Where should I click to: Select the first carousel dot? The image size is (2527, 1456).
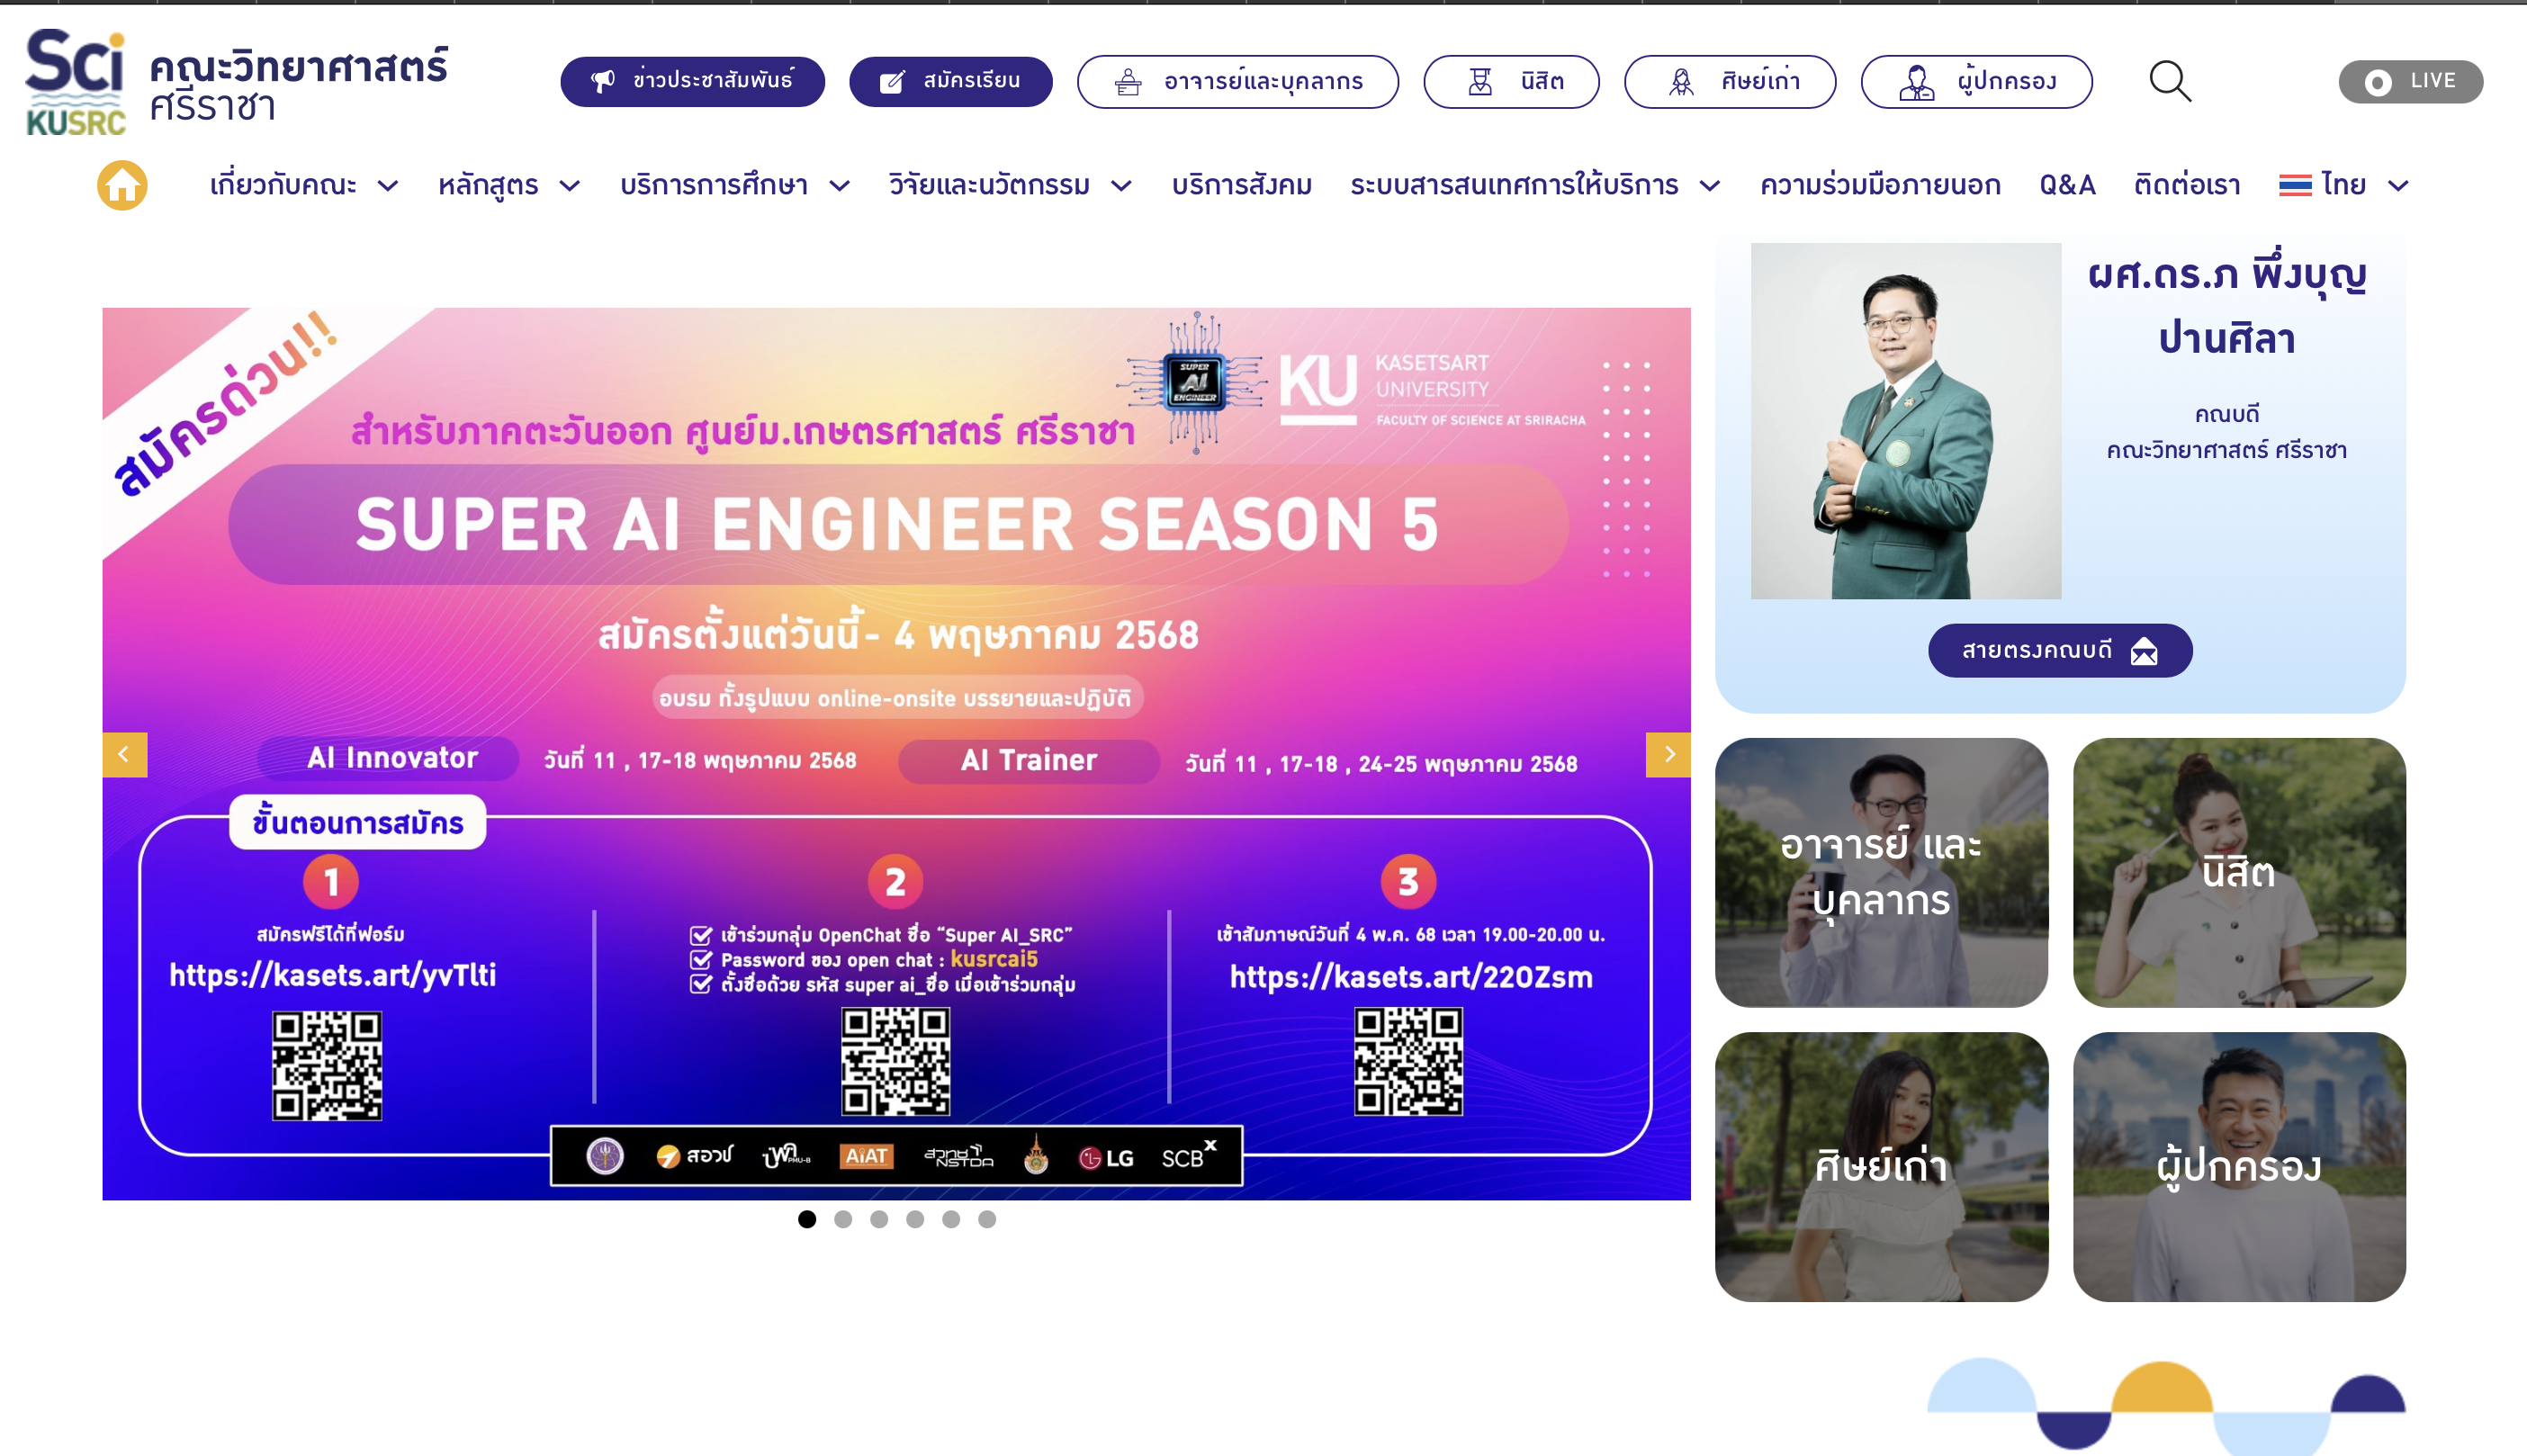807,1218
